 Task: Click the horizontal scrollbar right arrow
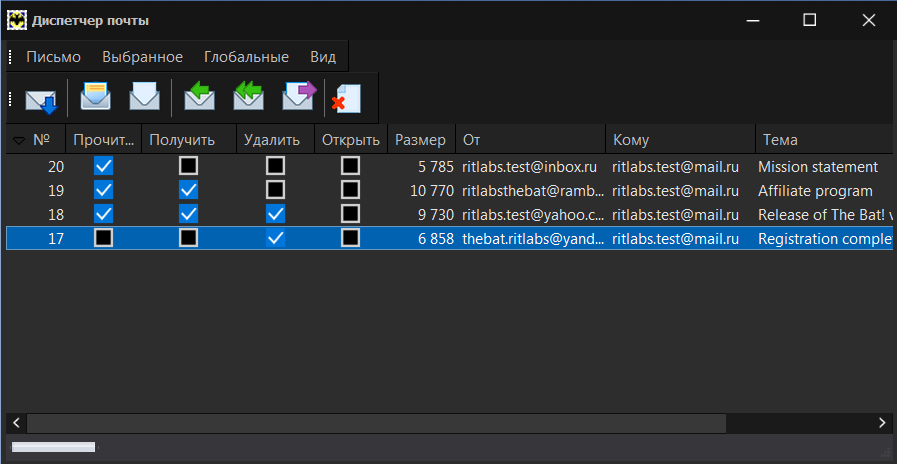click(x=882, y=423)
